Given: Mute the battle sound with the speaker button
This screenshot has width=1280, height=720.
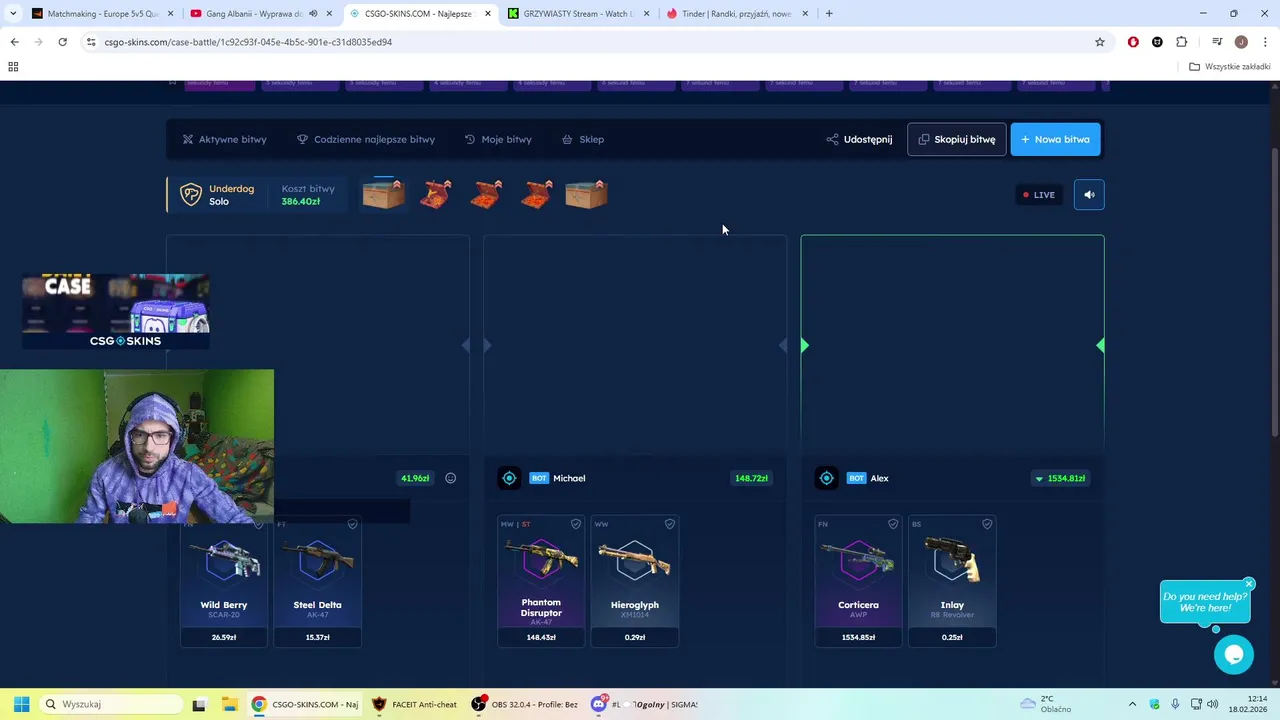Looking at the screenshot, I should coord(1089,195).
